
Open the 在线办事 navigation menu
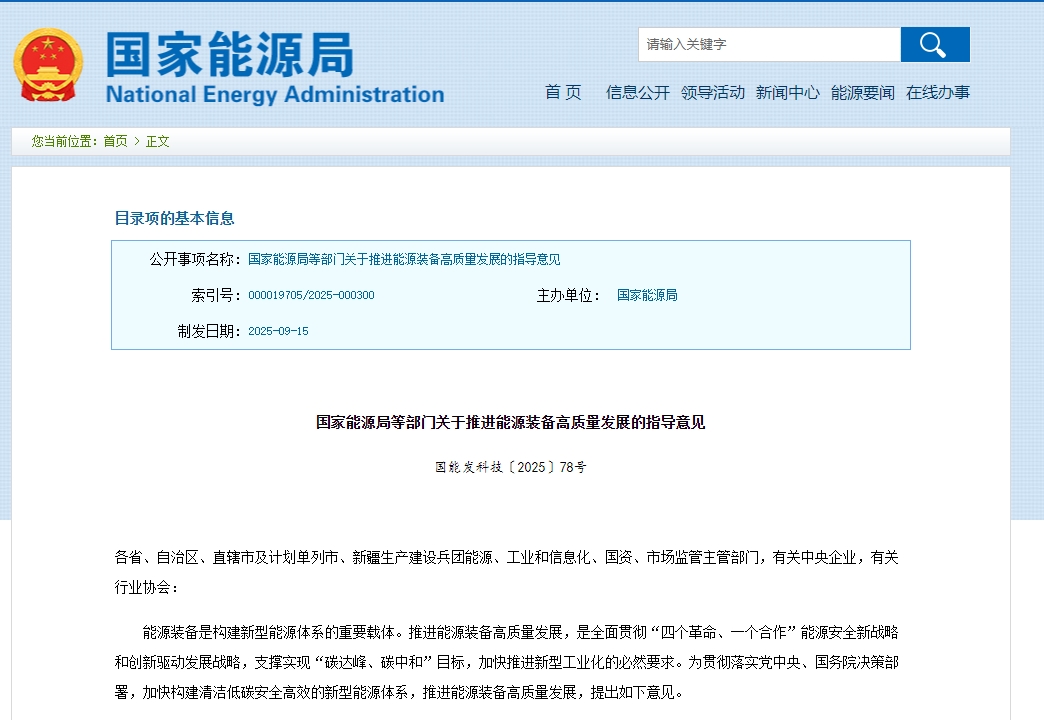939,92
